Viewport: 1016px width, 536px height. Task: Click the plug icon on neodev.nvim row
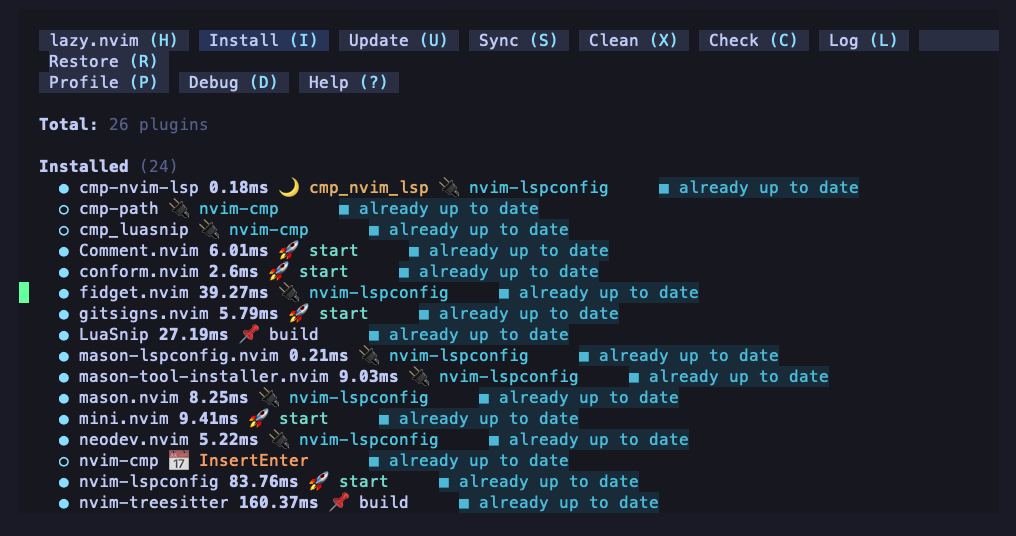pyautogui.click(x=279, y=439)
